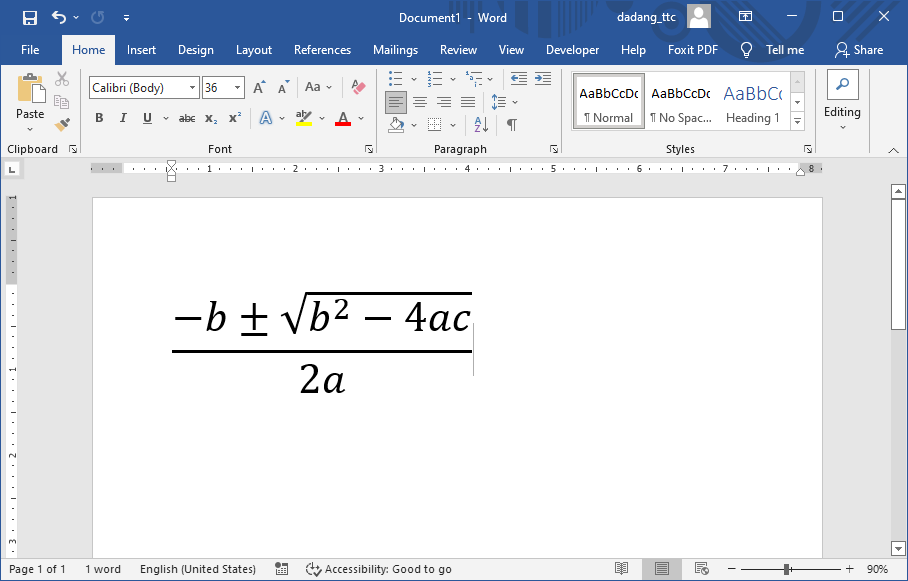Viewport: 908px width, 581px height.
Task: Open the Font Color dropdown arrow
Action: click(361, 118)
